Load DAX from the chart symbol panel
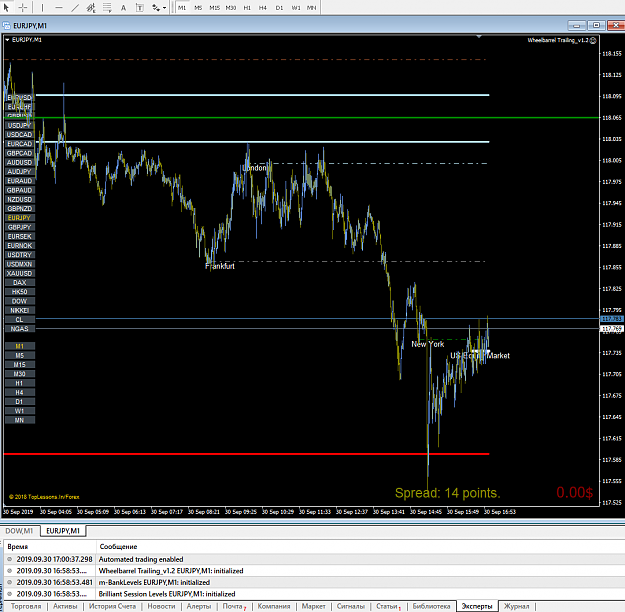625x612 pixels. tap(19, 283)
